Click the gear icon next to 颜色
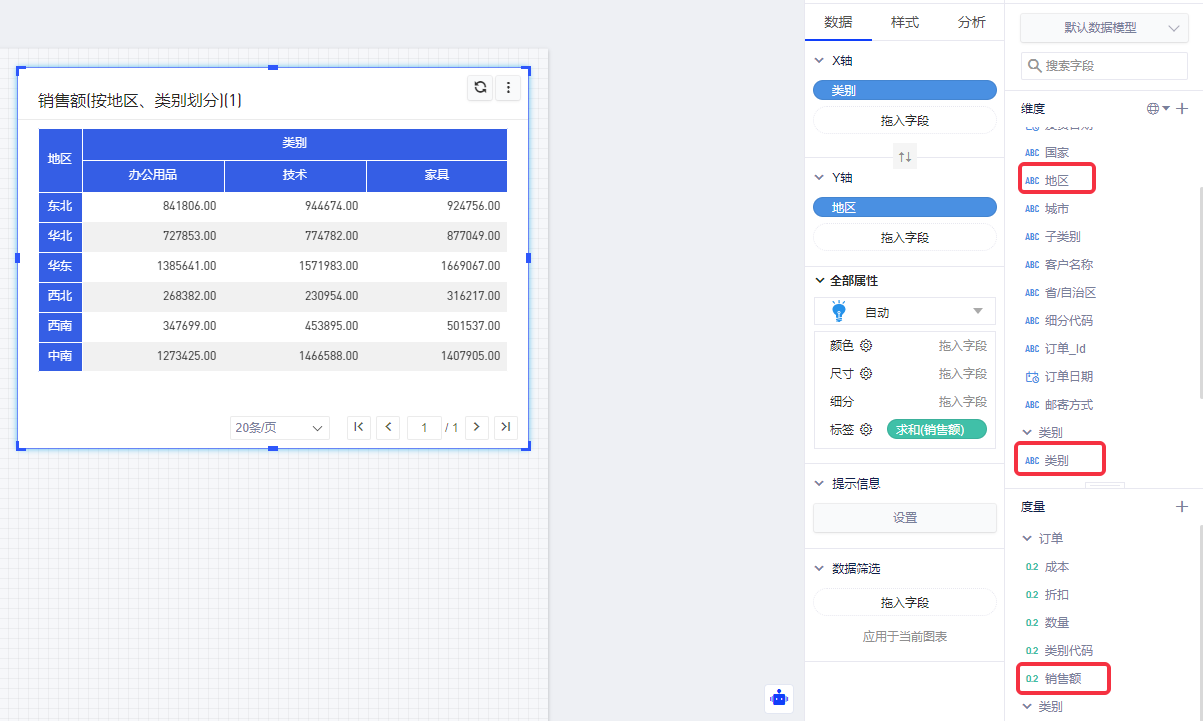1203x721 pixels. [x=866, y=345]
